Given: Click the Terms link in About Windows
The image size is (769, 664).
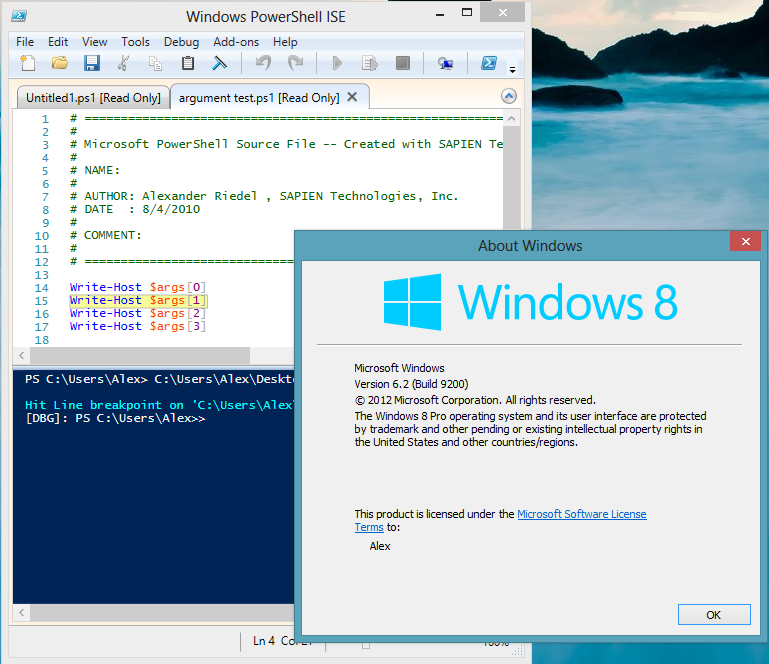Looking at the screenshot, I should (369, 527).
